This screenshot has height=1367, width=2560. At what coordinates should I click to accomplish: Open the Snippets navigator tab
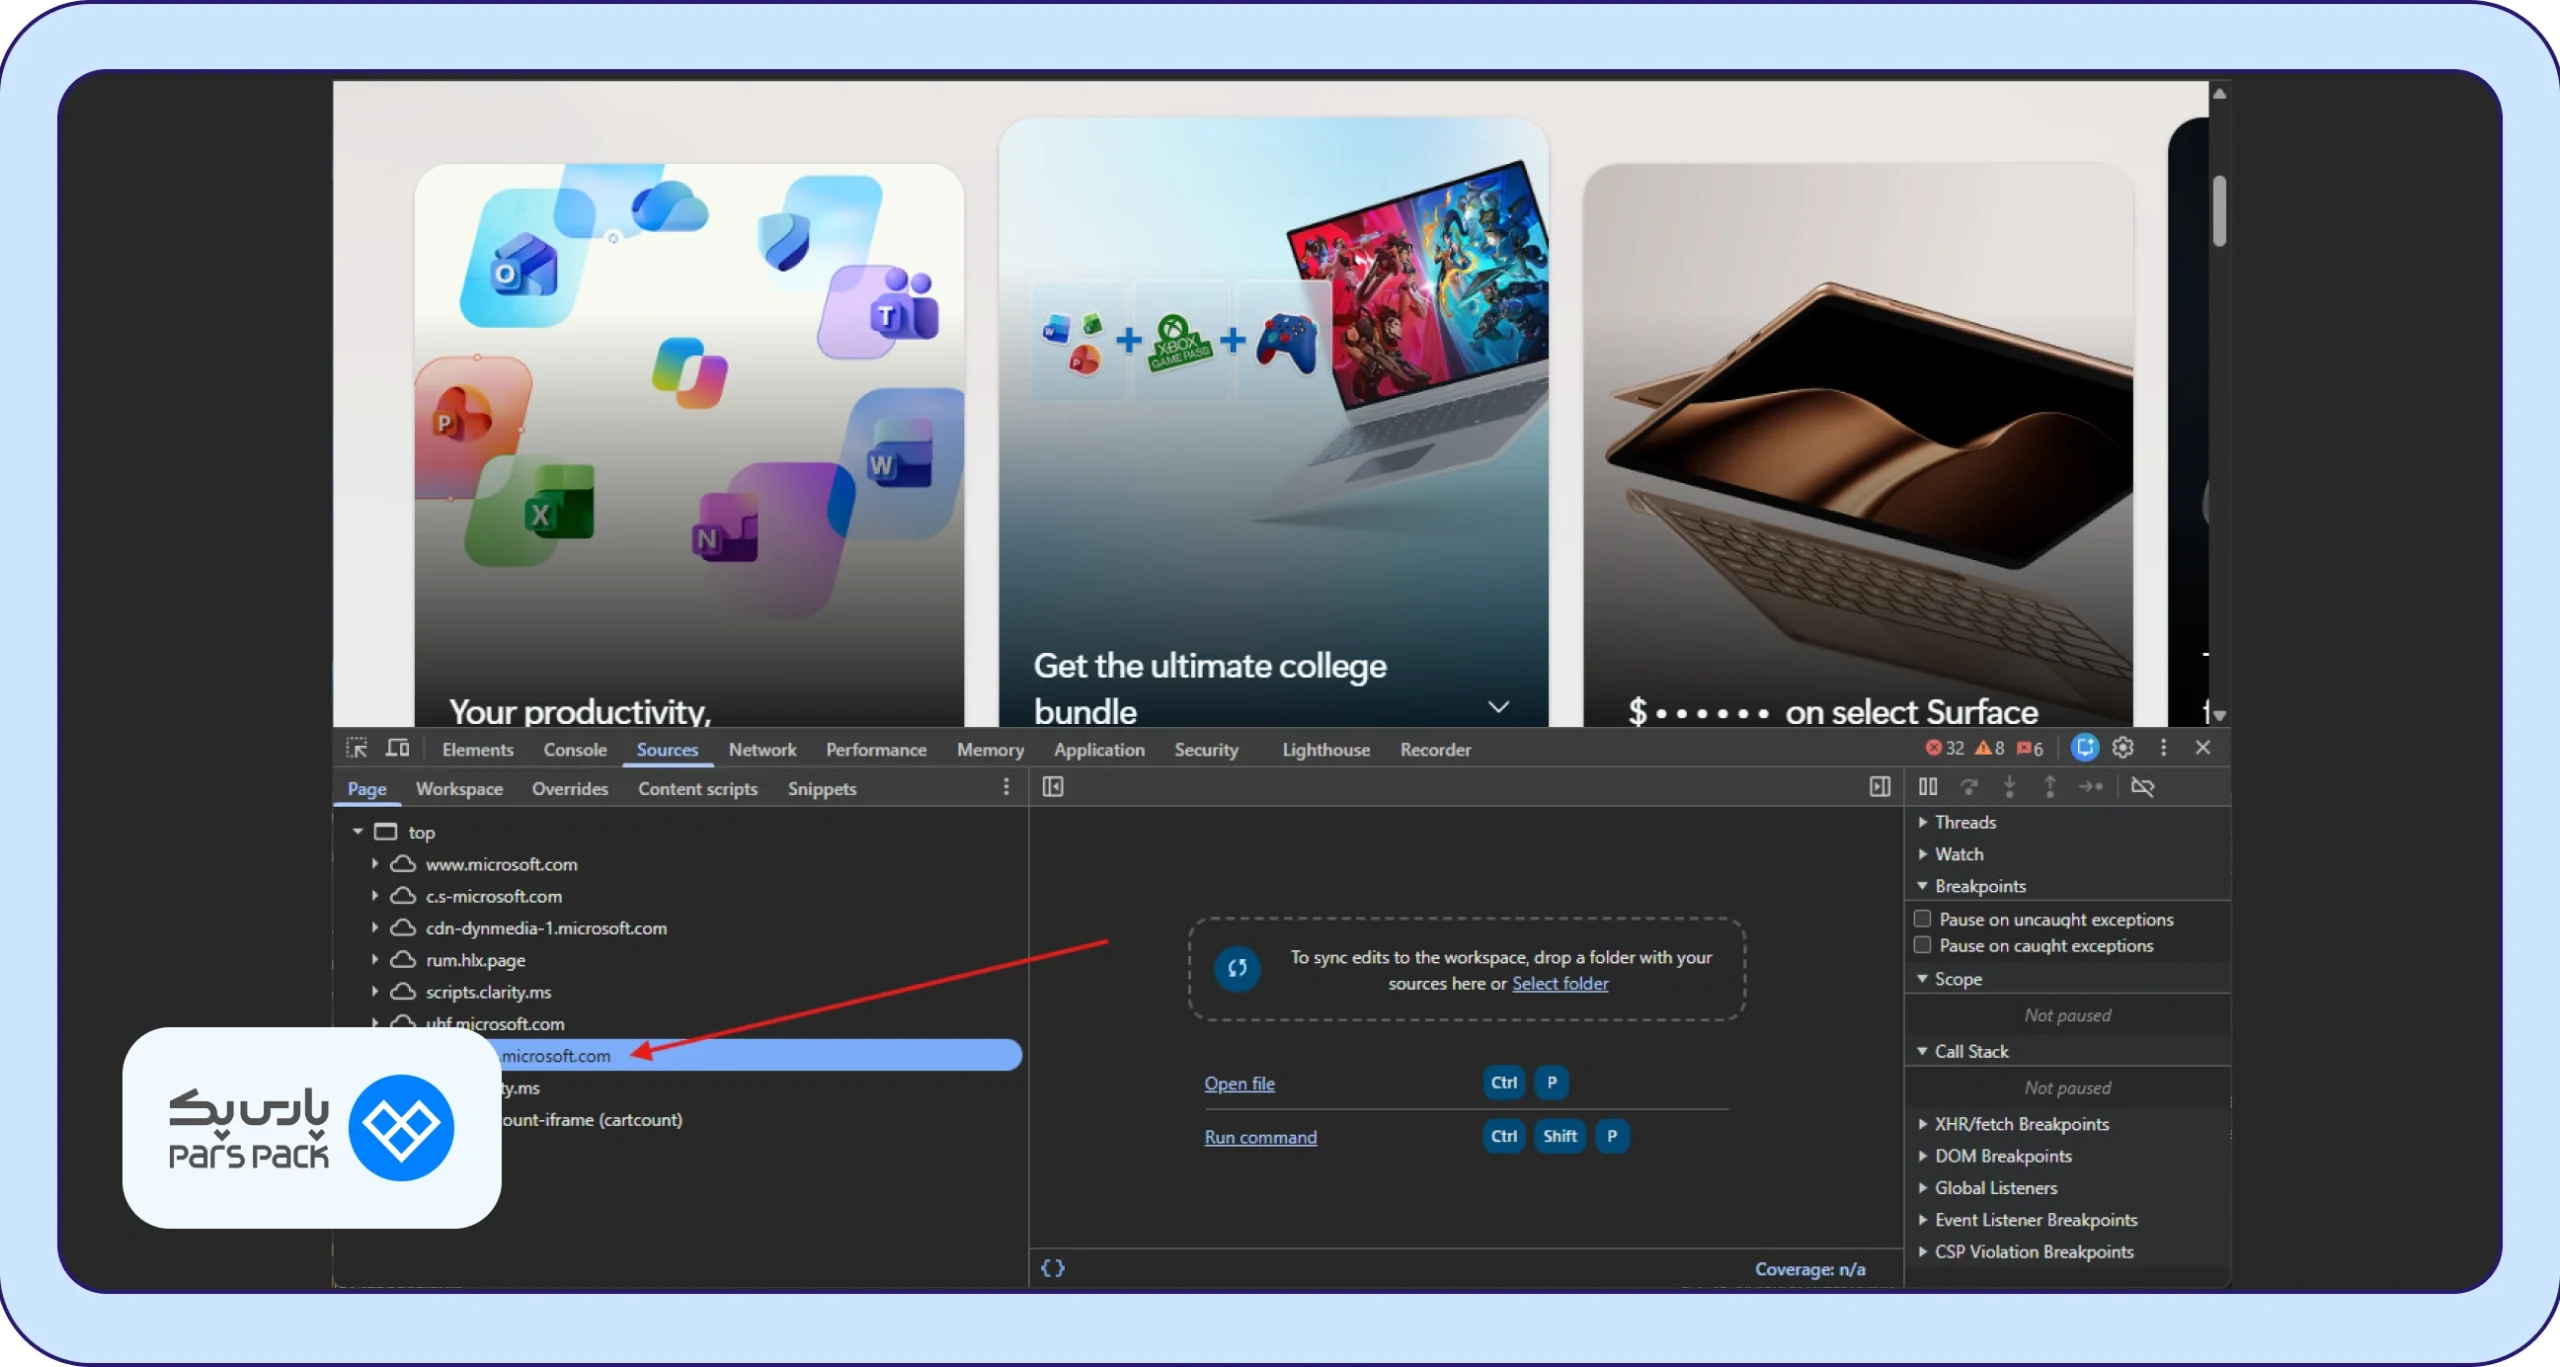tap(822, 788)
